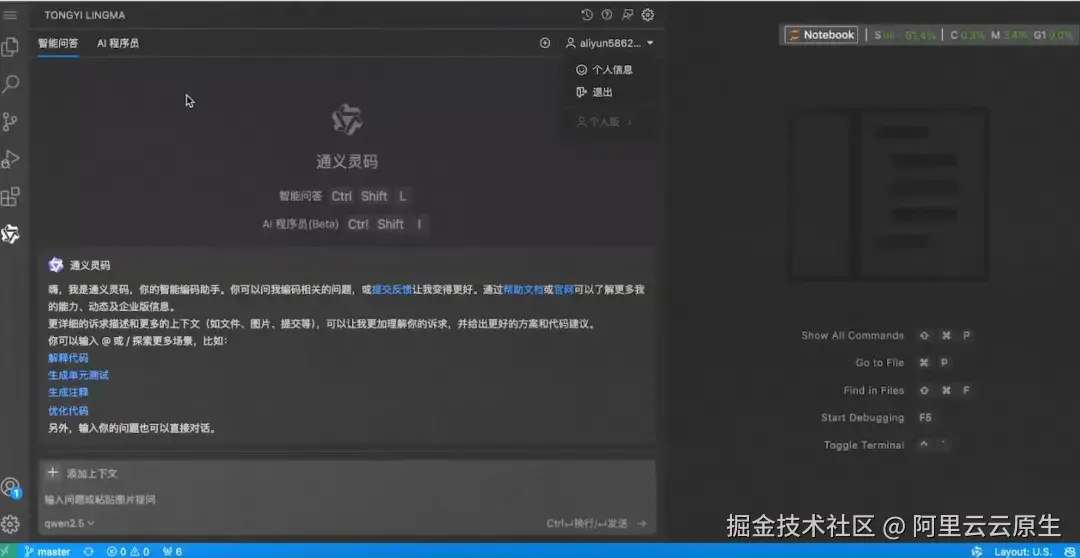Viewport: 1080px width, 558px height.
Task: Open the Extensions blocks icon
Action: pos(10,197)
